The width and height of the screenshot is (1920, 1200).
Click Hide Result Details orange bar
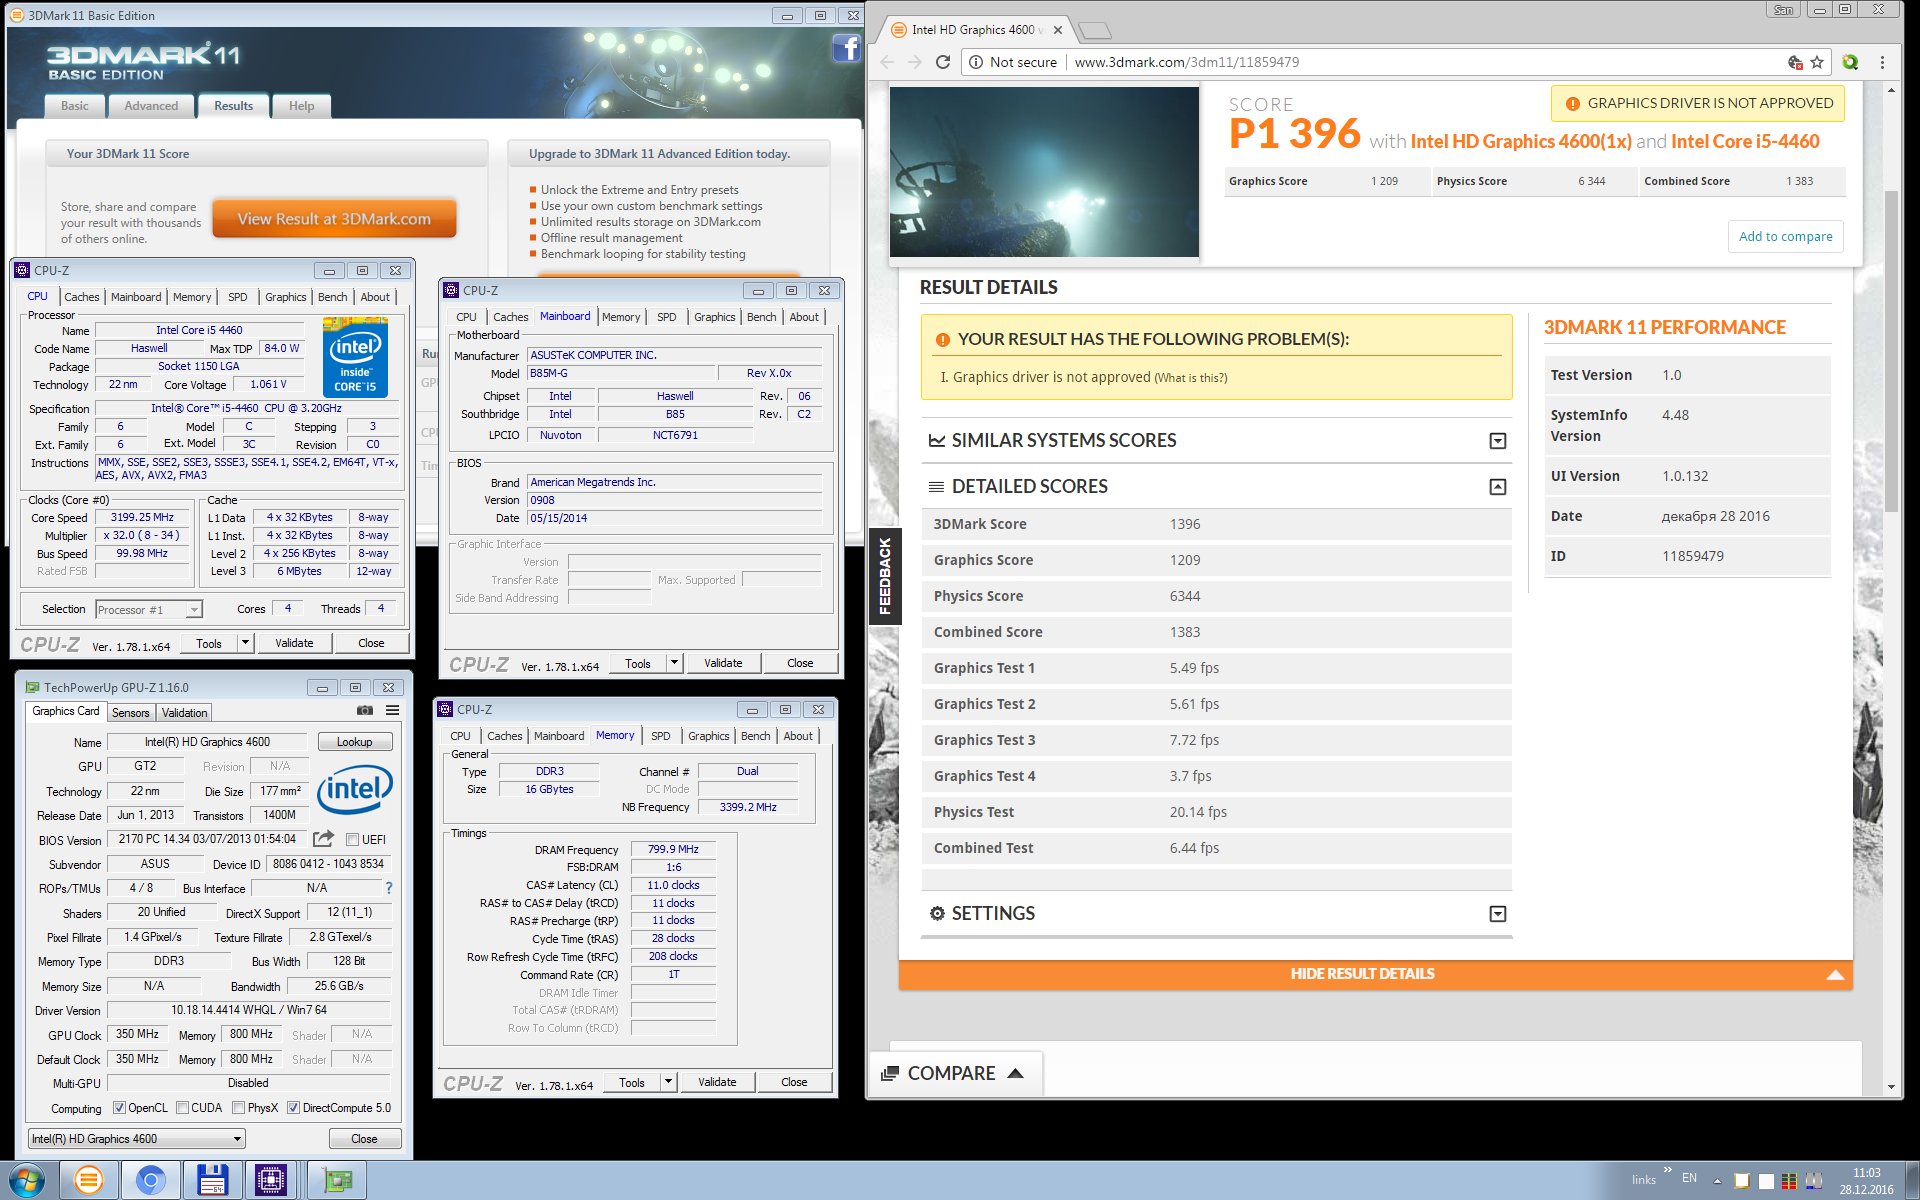(1375, 974)
